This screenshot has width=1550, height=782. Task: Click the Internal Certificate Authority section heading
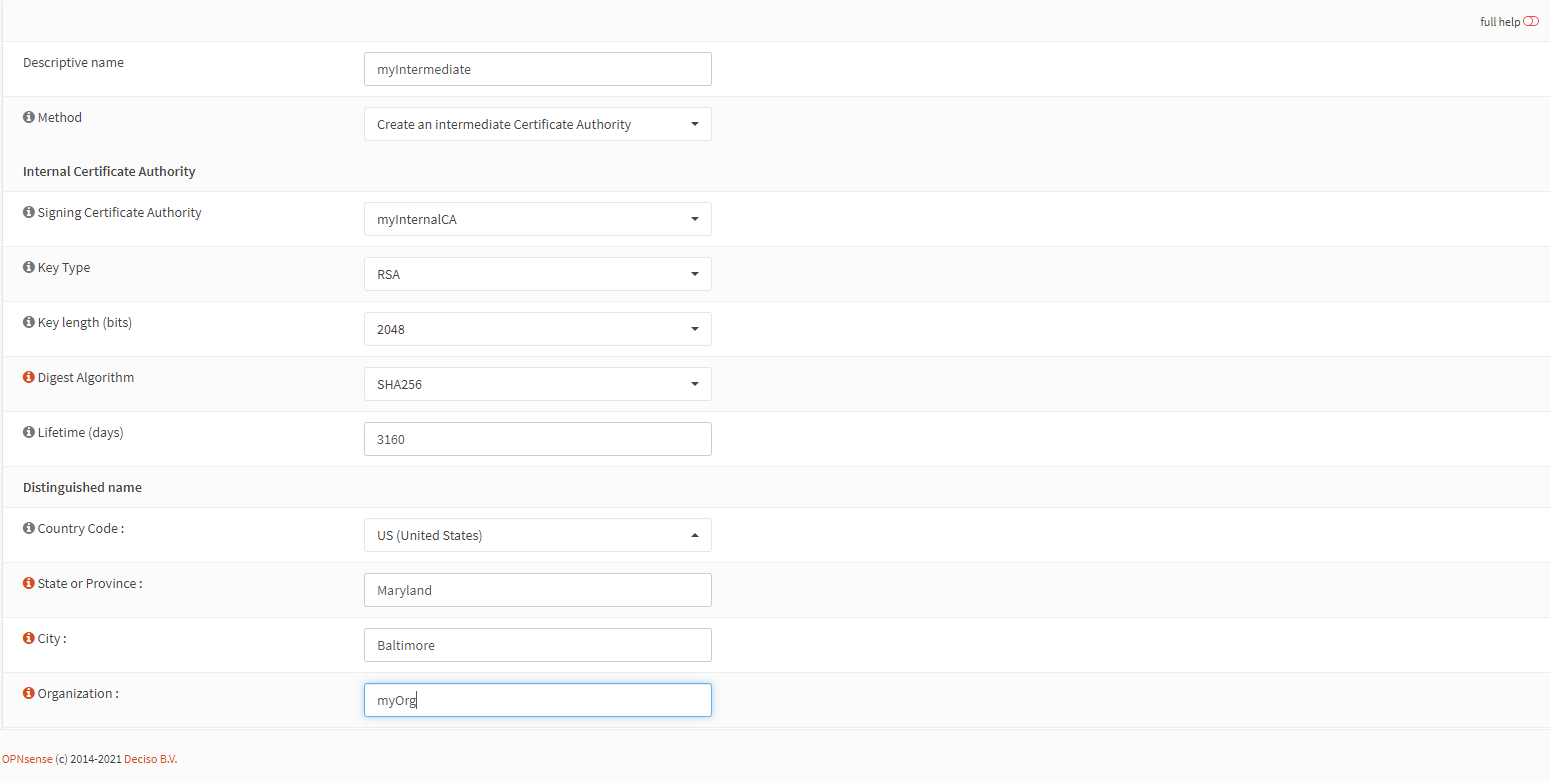pos(109,171)
